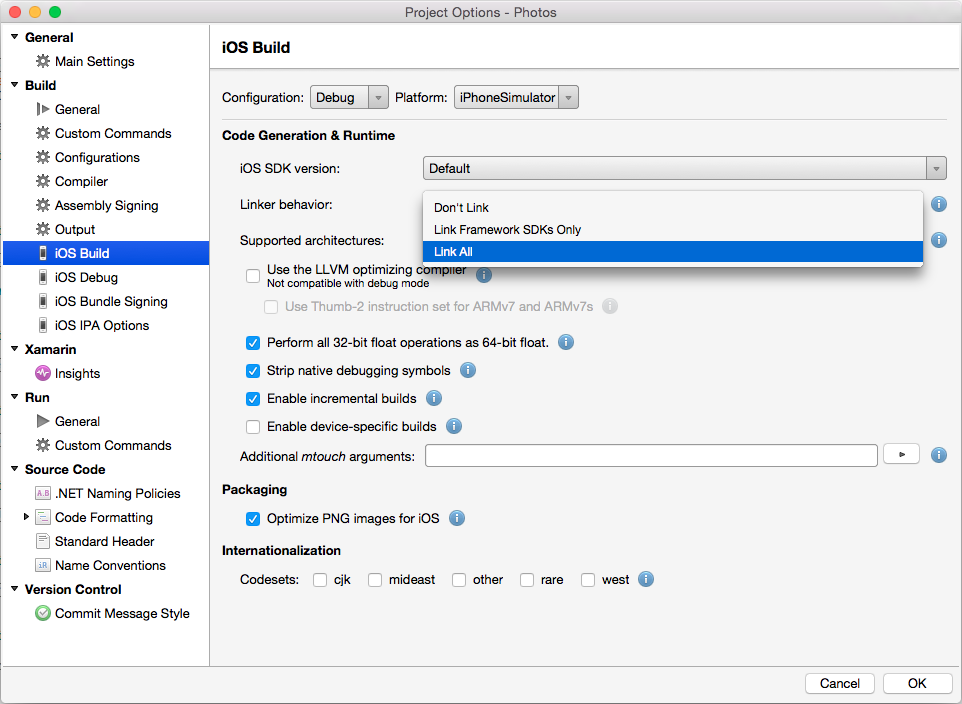This screenshot has height=704, width=962.
Task: Click the info icon next to Linker behavior
Action: pyautogui.click(x=937, y=204)
